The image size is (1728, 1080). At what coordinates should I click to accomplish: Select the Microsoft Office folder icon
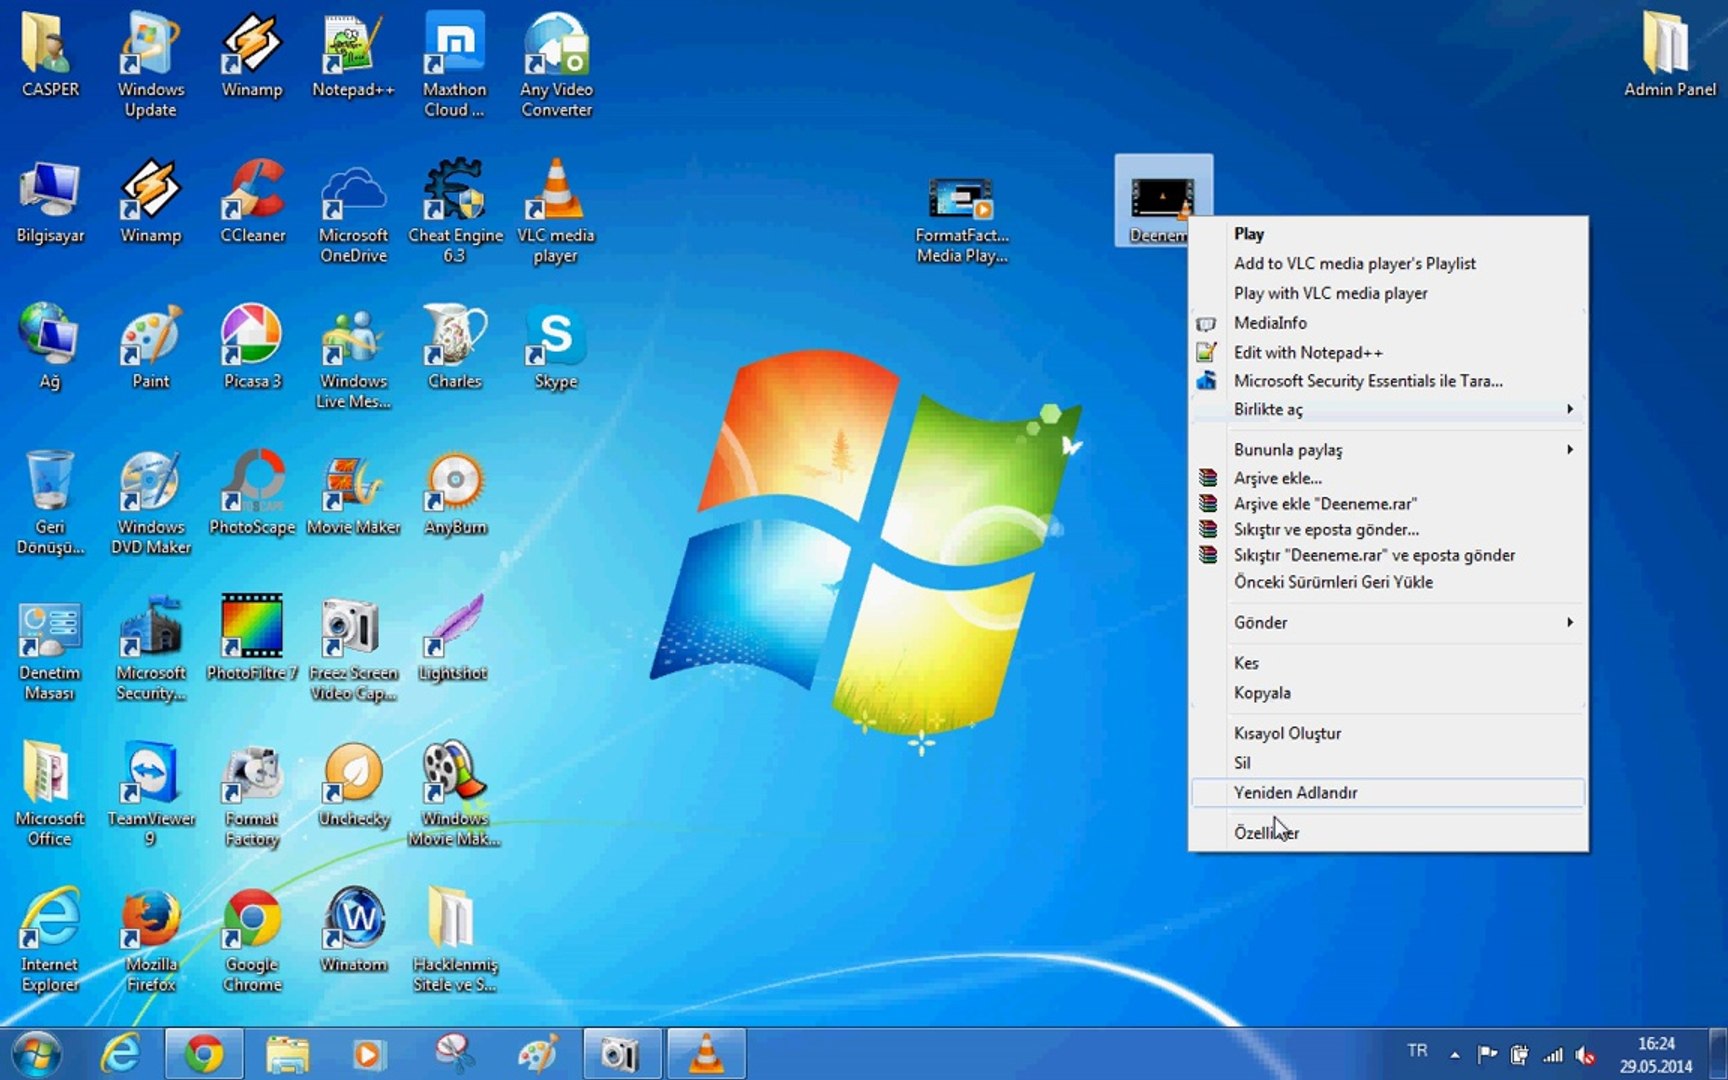point(50,795)
